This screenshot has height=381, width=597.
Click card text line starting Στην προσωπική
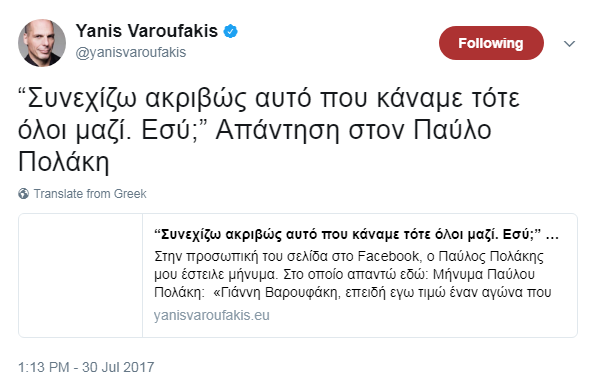(x=349, y=256)
